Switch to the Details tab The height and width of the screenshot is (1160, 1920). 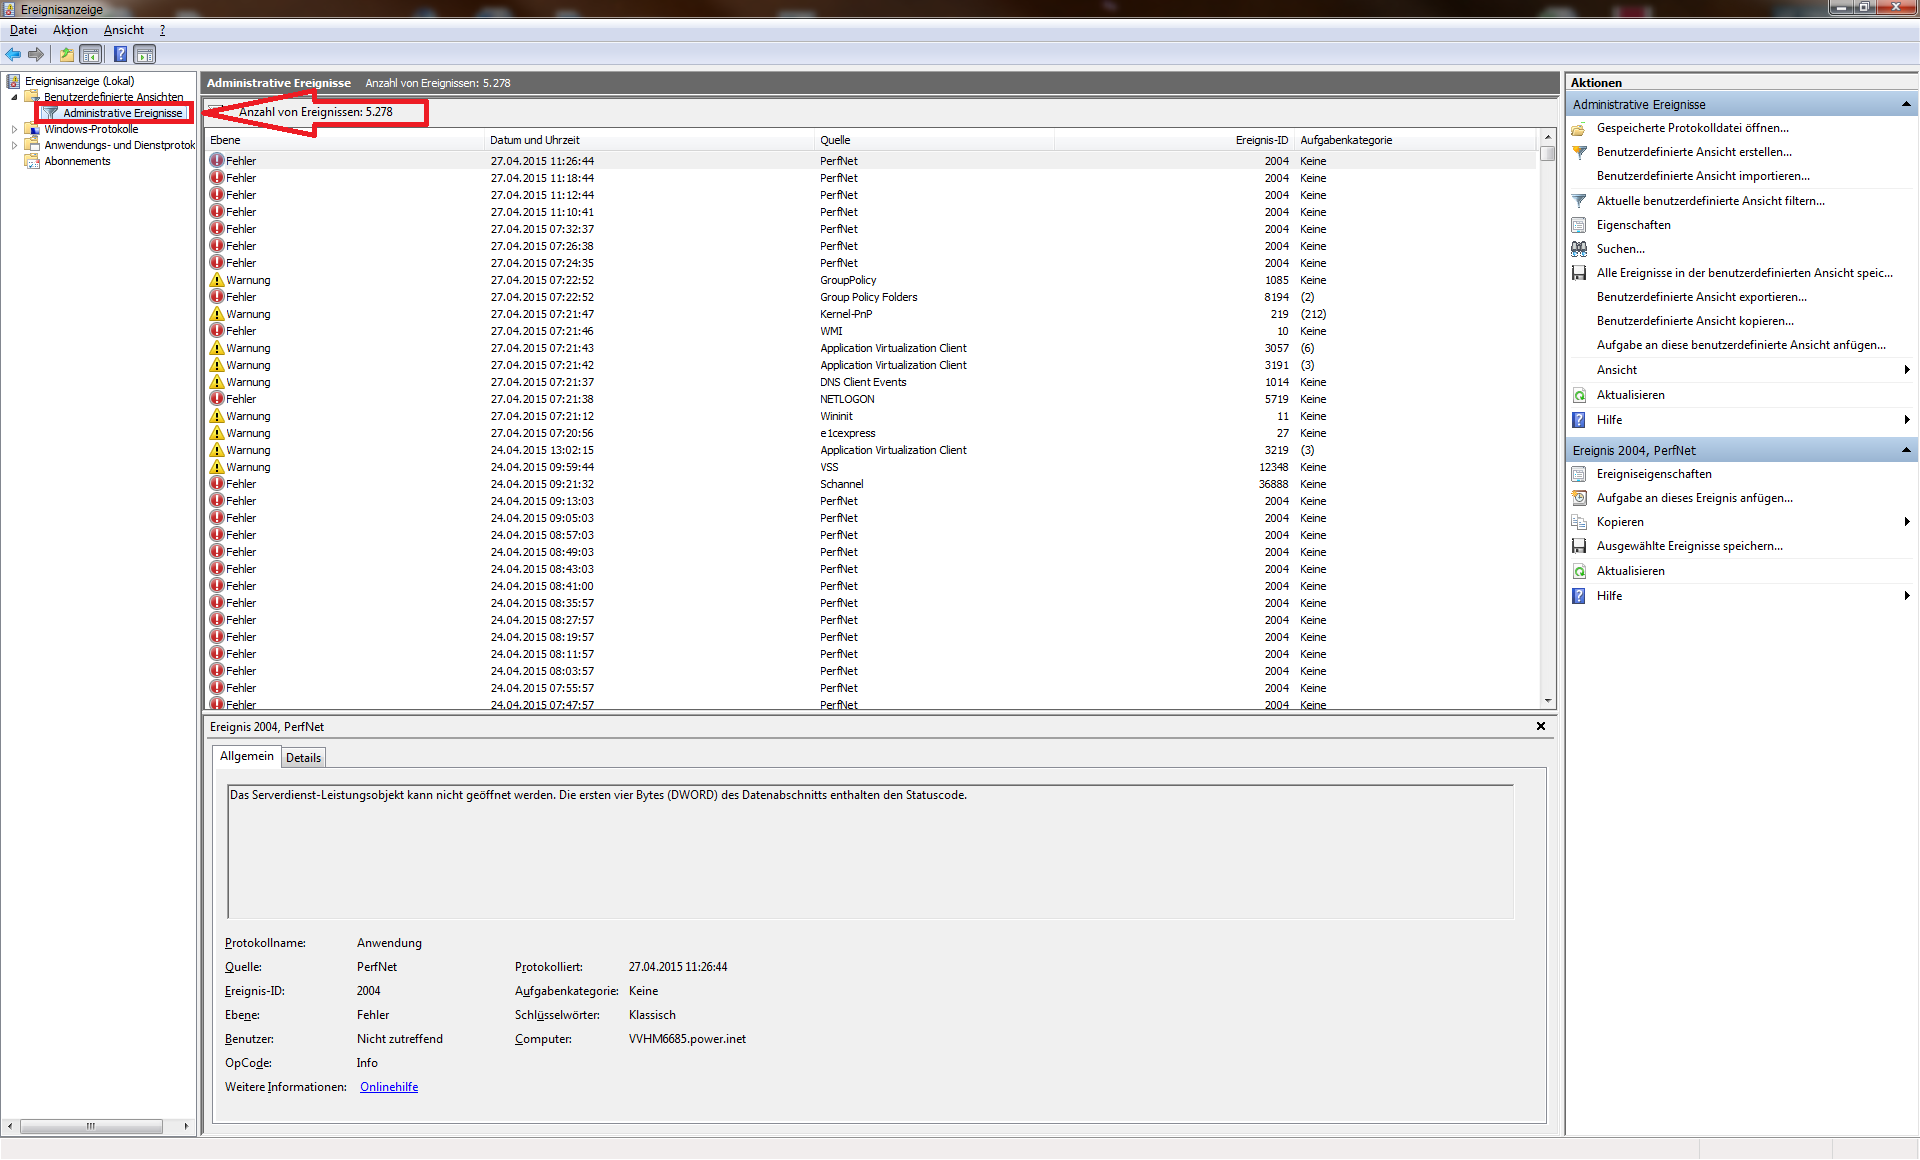(303, 758)
